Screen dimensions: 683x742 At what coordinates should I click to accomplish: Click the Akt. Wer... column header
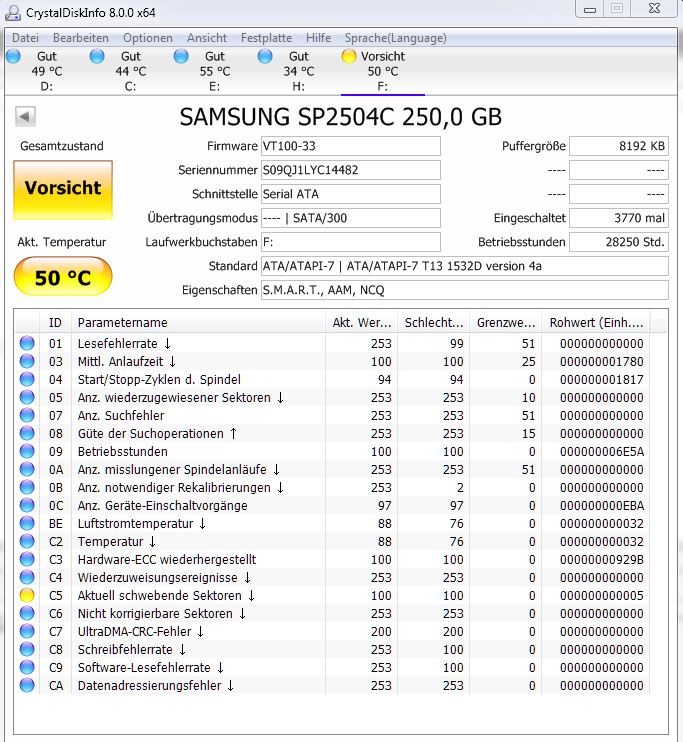tap(362, 323)
